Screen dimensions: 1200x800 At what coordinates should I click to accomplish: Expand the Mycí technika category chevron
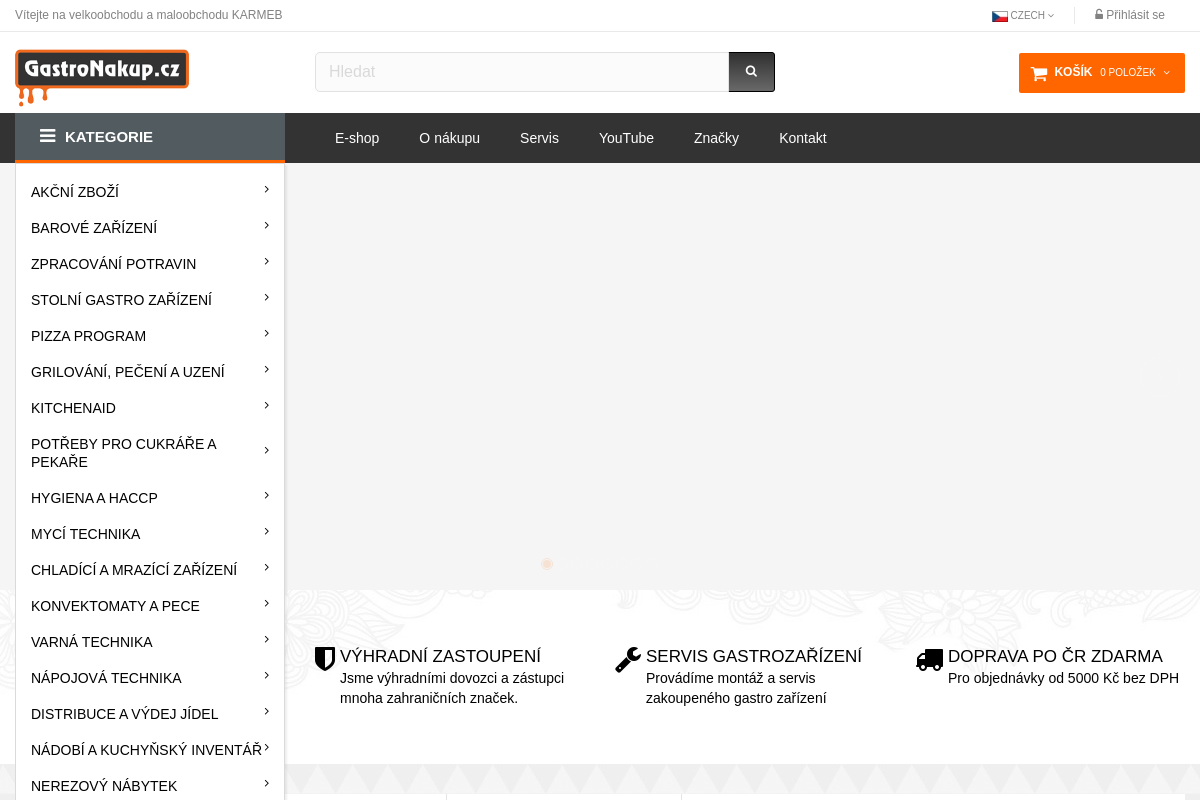coord(267,532)
